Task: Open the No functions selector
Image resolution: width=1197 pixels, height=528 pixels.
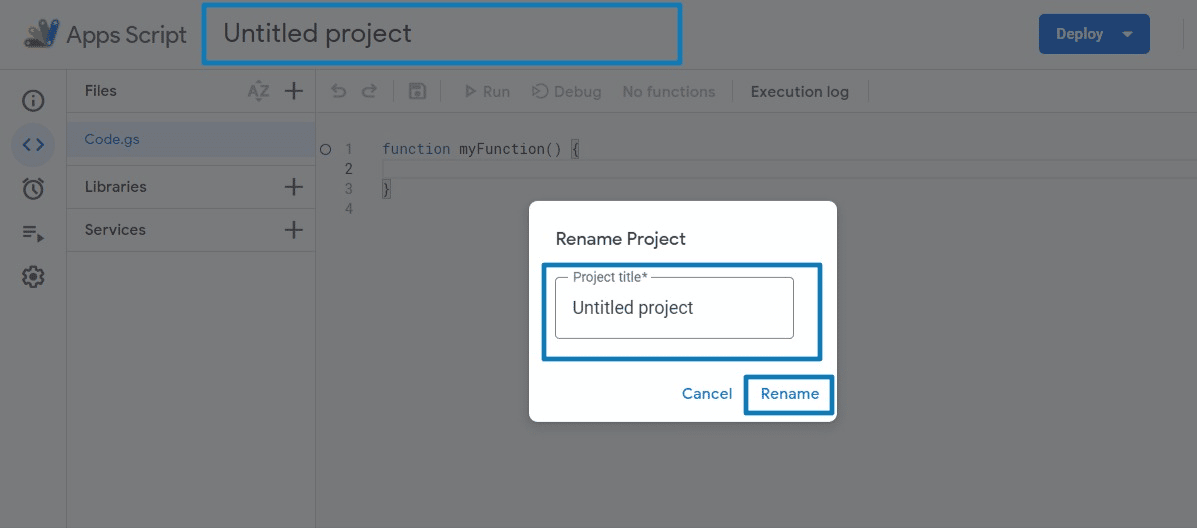Action: click(669, 92)
